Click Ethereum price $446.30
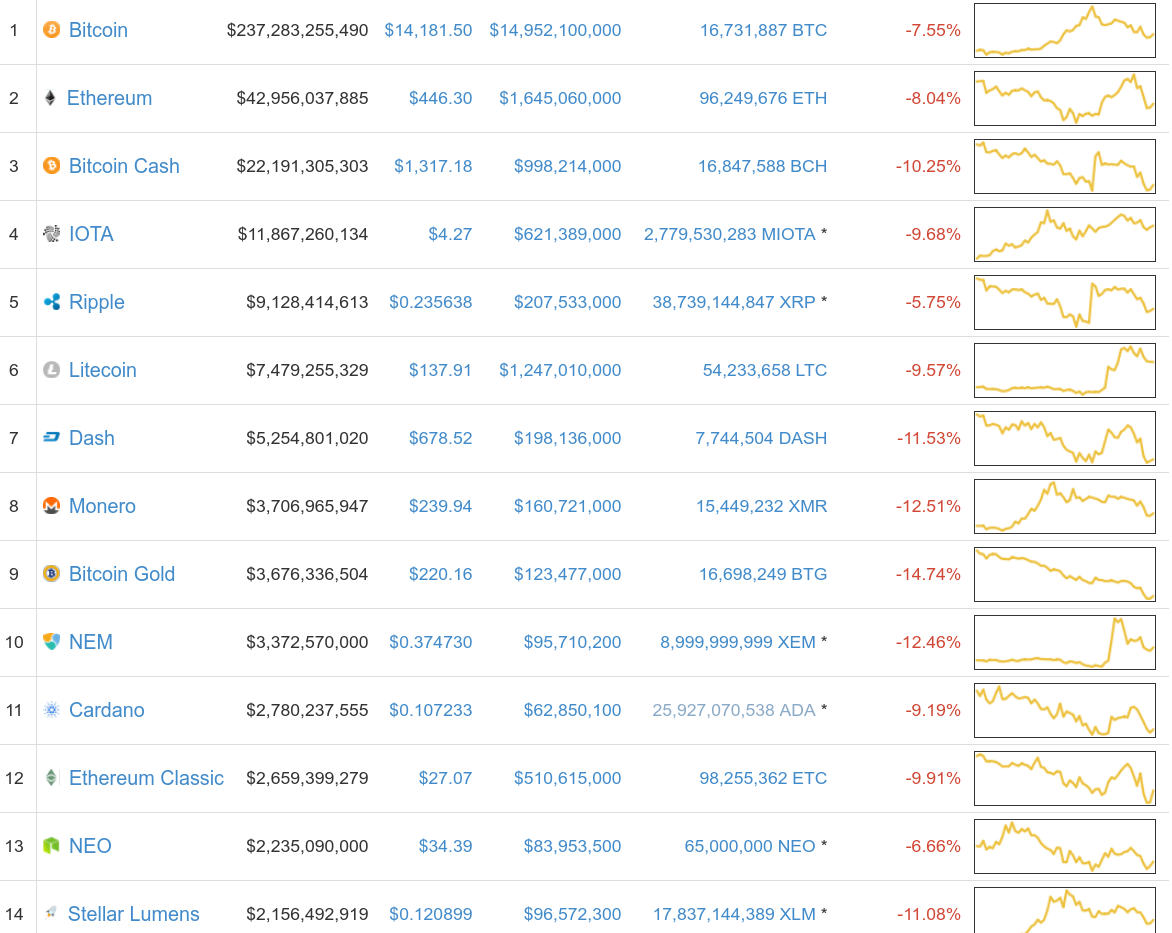Screen dimensions: 1172x933 click(x=440, y=99)
